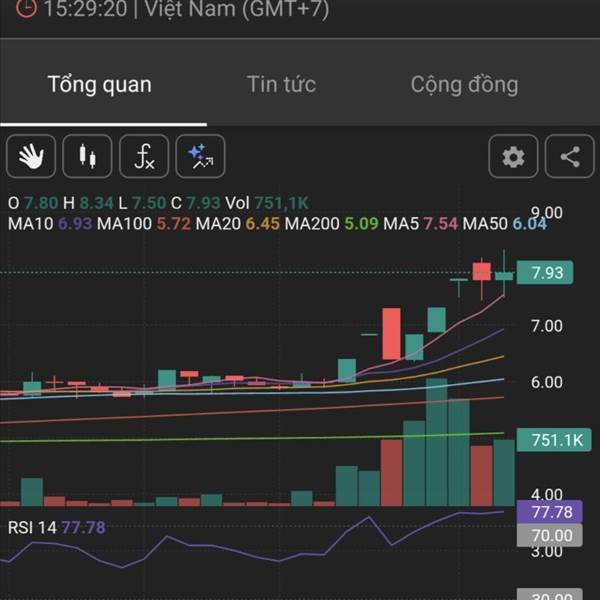
Task: Click the 7.93 current price tag
Action: tap(545, 272)
